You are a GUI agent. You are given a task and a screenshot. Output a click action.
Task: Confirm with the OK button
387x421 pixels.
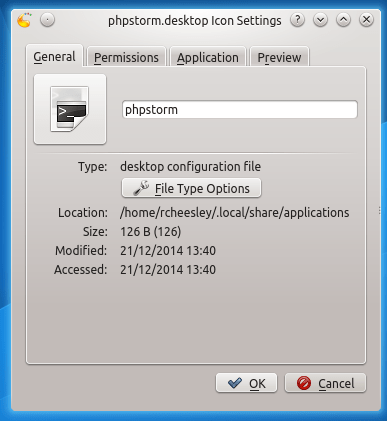click(x=246, y=383)
